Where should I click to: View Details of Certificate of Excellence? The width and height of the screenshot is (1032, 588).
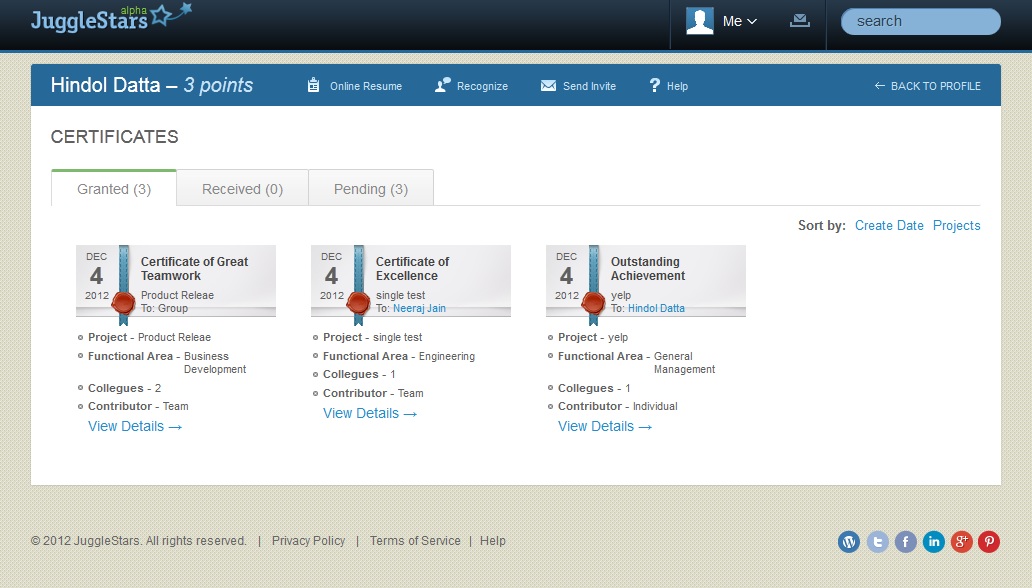point(370,414)
